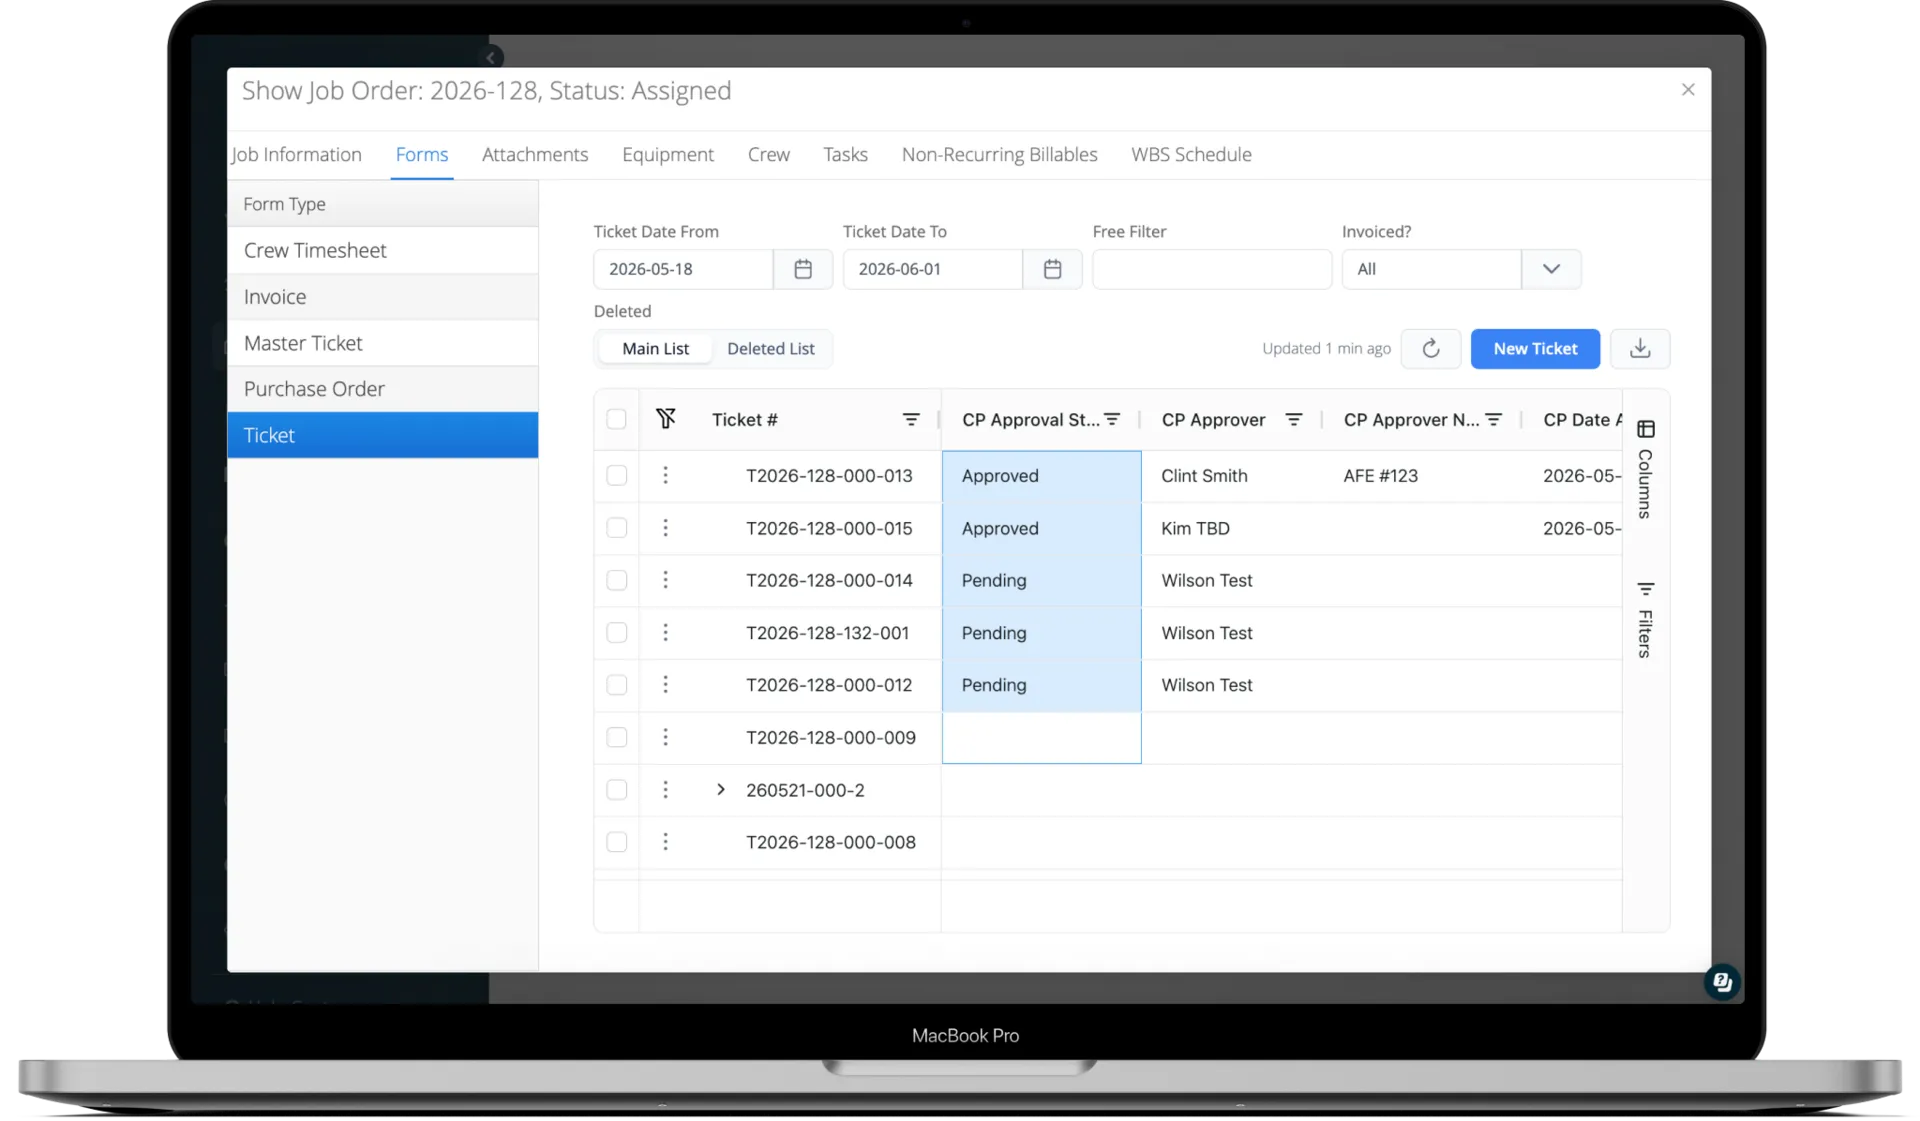
Task: Check the box for ticket T2026-128-000-009
Action: 616,737
